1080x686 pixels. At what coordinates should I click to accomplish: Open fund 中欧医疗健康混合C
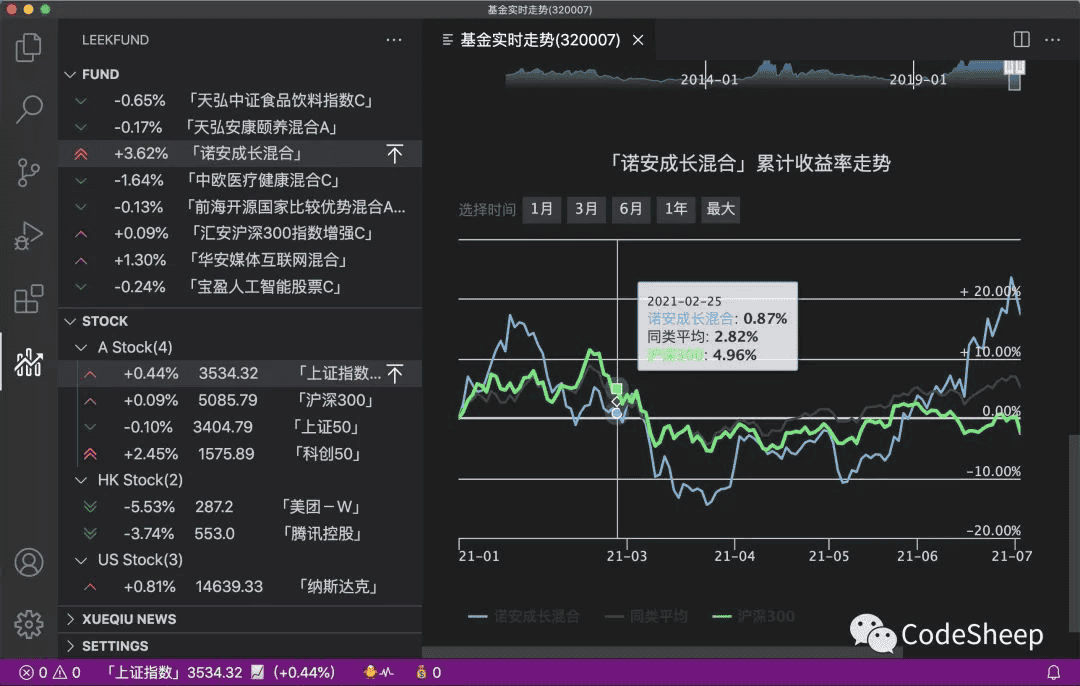[240, 180]
